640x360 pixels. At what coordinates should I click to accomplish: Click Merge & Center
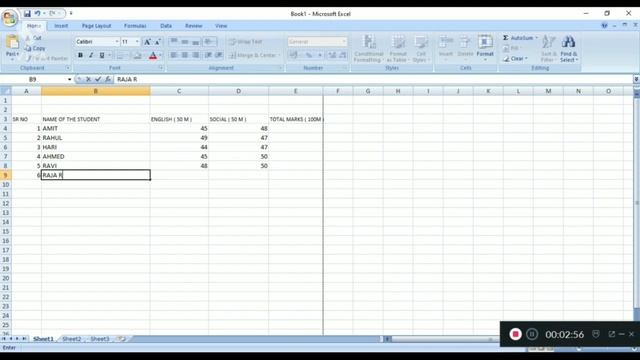click(253, 55)
